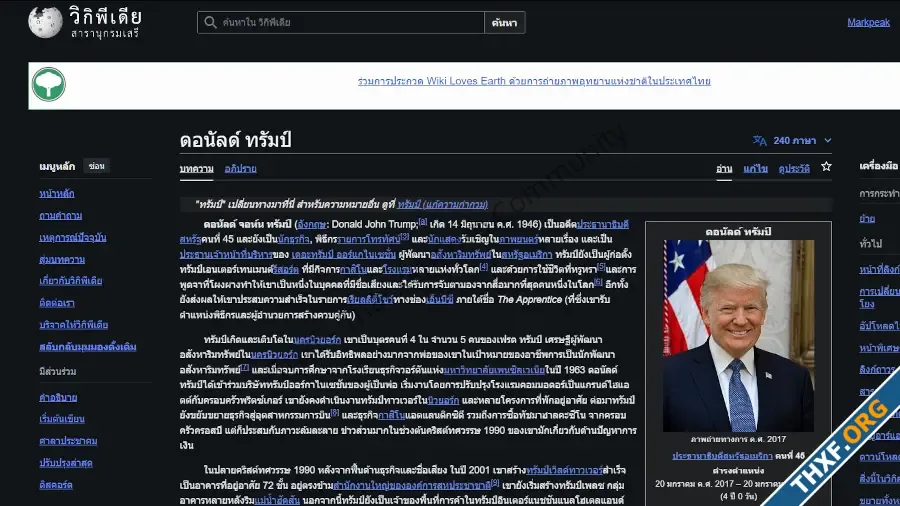The image size is (900, 506).
Task: Open สุ่มบทความ in the sidebar
Action: pyautogui.click(x=62, y=259)
